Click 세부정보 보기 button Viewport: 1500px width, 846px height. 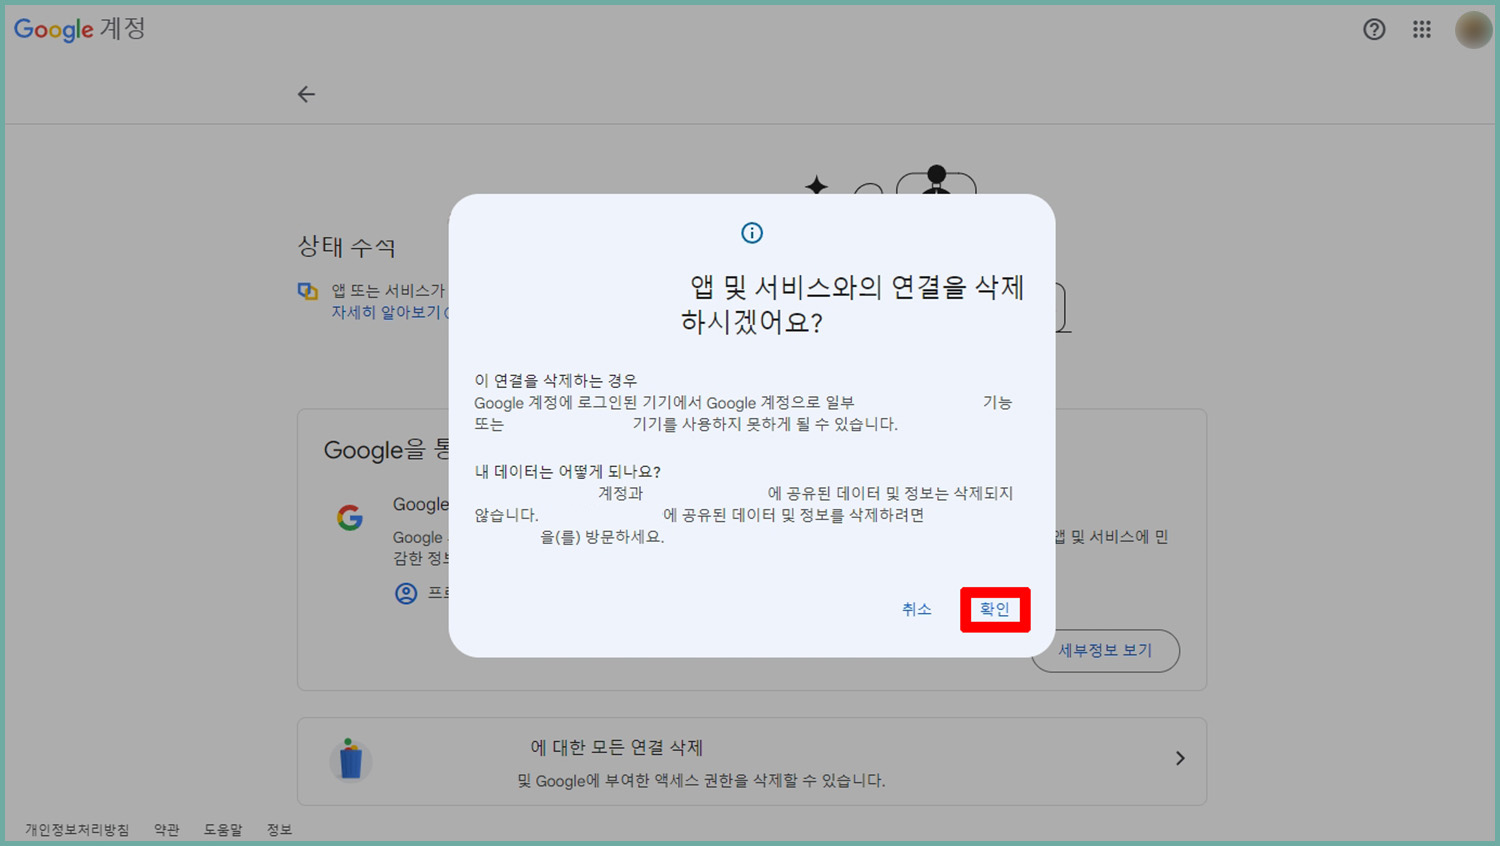point(1105,650)
